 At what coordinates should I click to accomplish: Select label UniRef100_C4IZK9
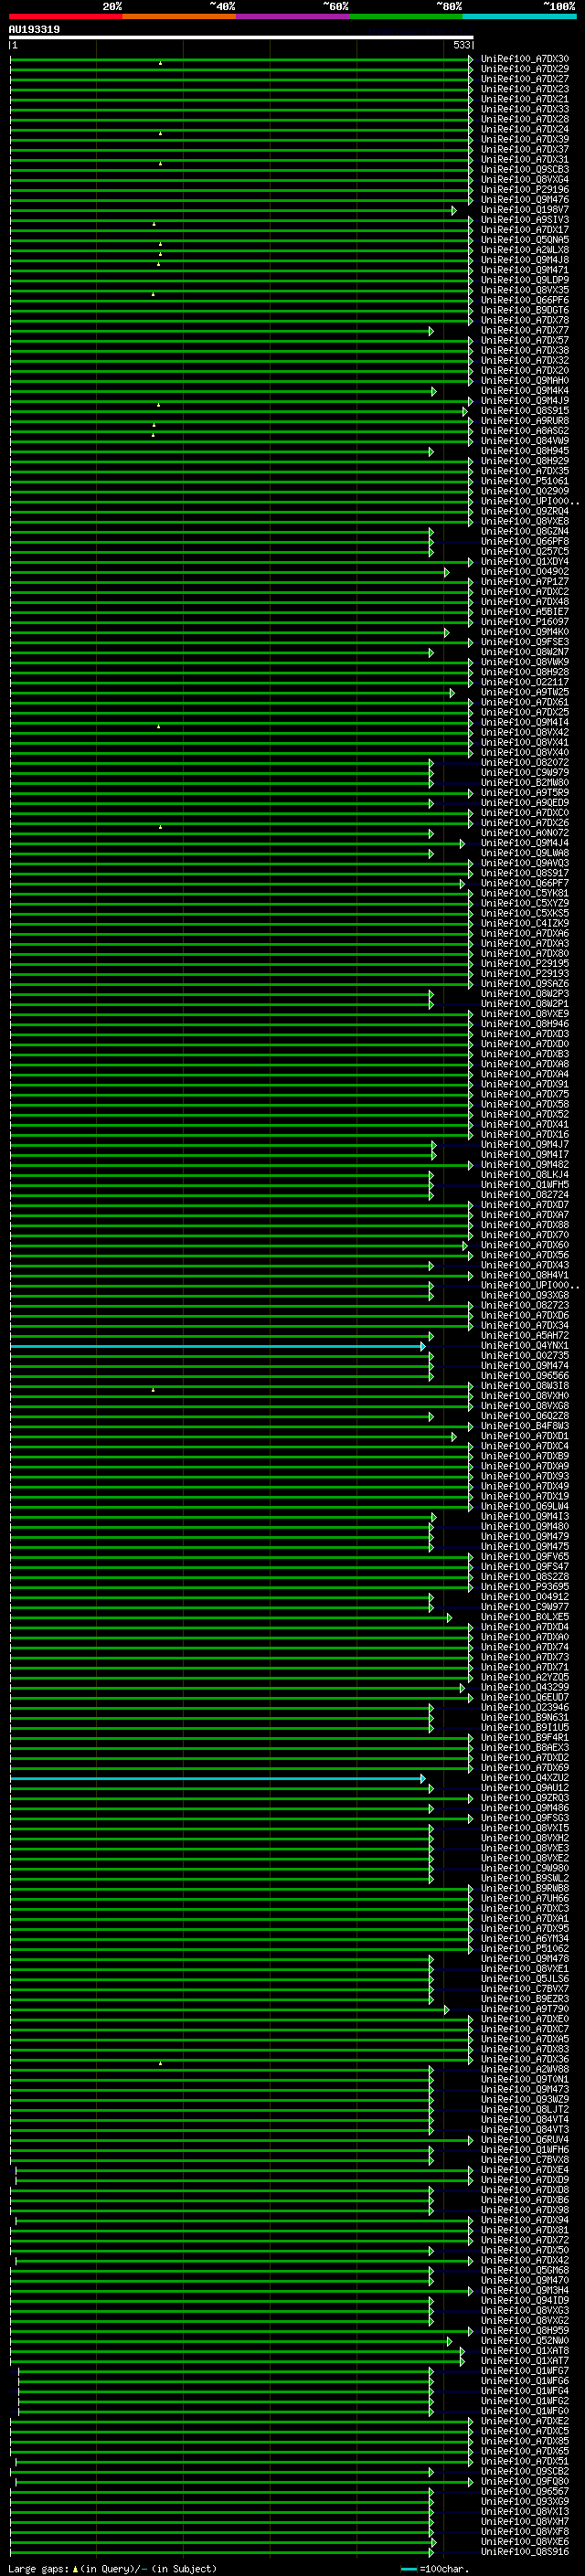click(x=525, y=923)
